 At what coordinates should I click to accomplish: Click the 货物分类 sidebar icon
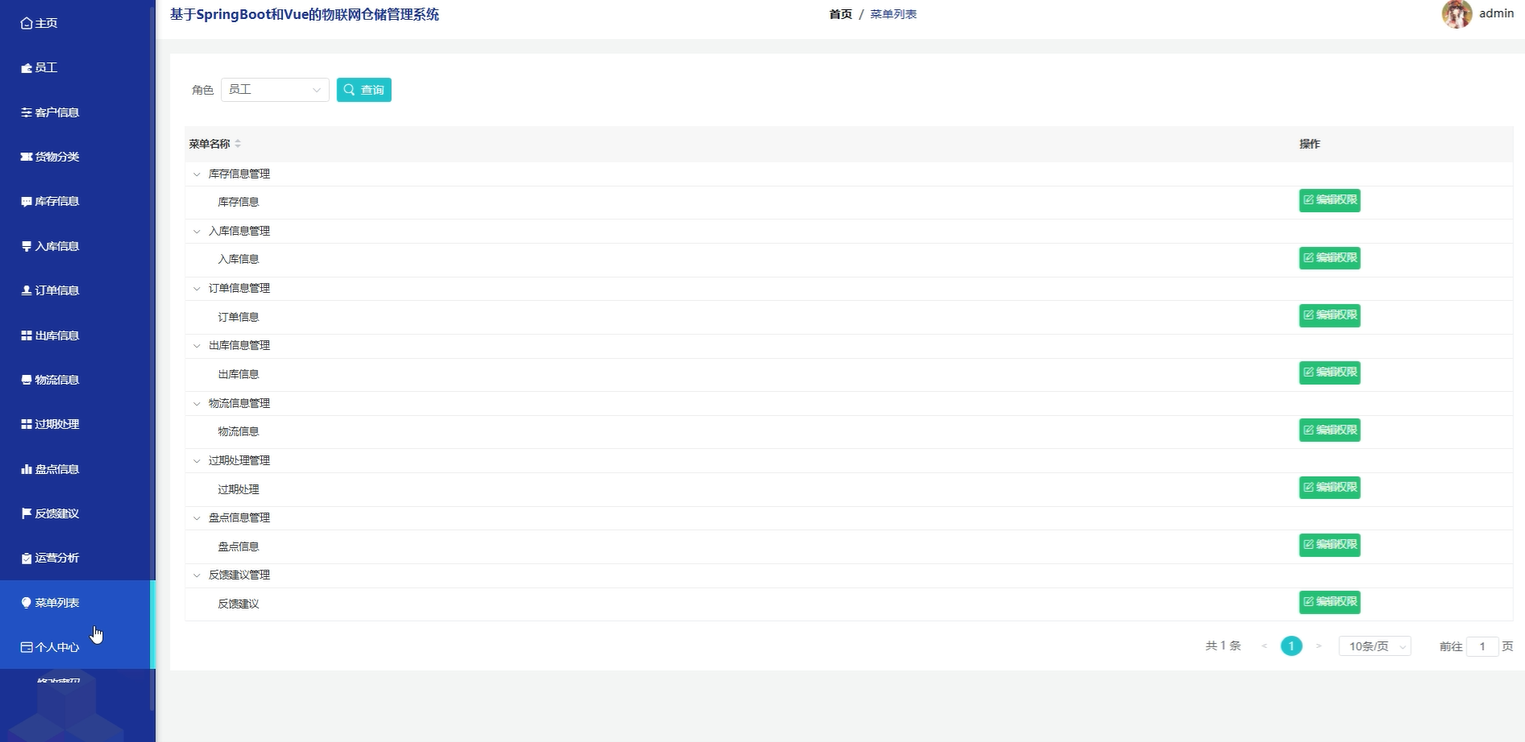(x=27, y=157)
